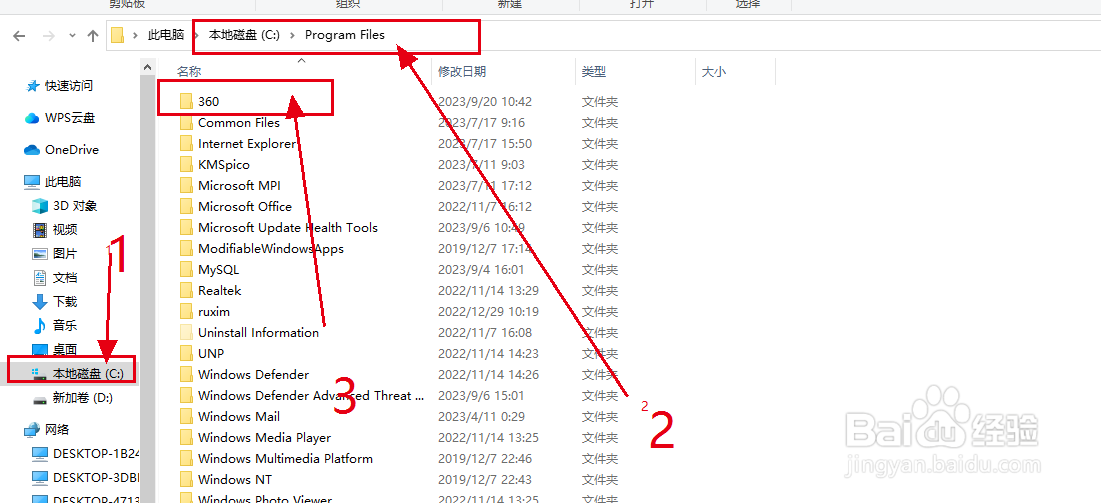Image resolution: width=1101 pixels, height=503 pixels.
Task: Click 此电脑 in the address bar
Action: pyautogui.click(x=166, y=35)
